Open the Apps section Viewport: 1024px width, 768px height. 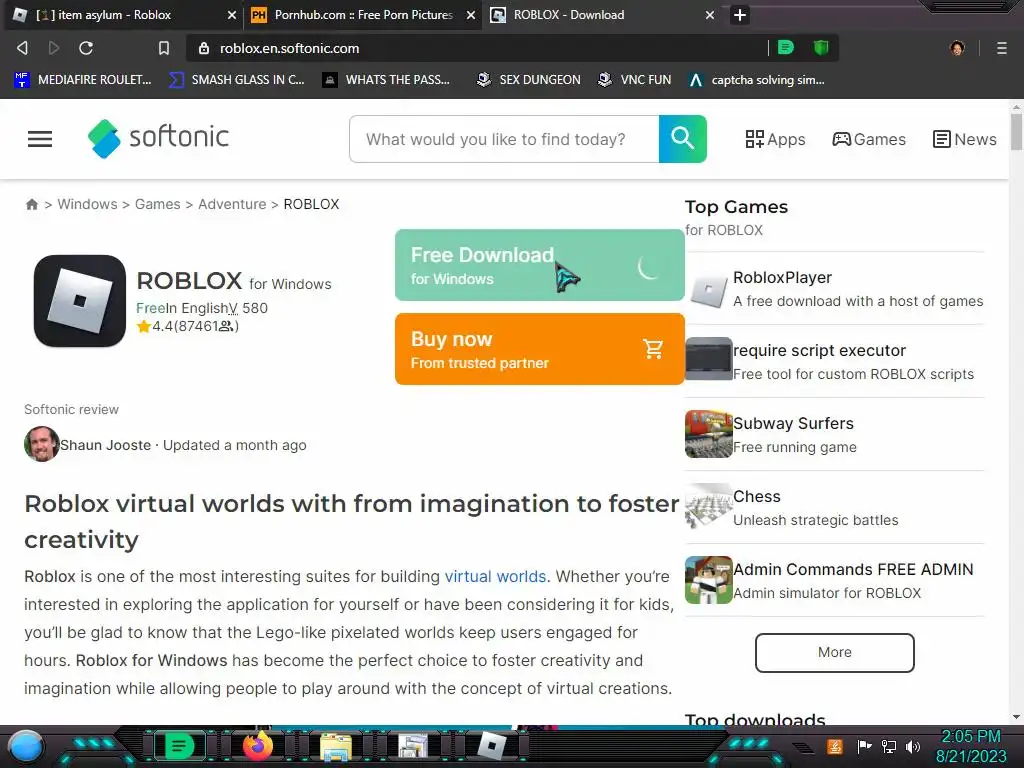(775, 139)
